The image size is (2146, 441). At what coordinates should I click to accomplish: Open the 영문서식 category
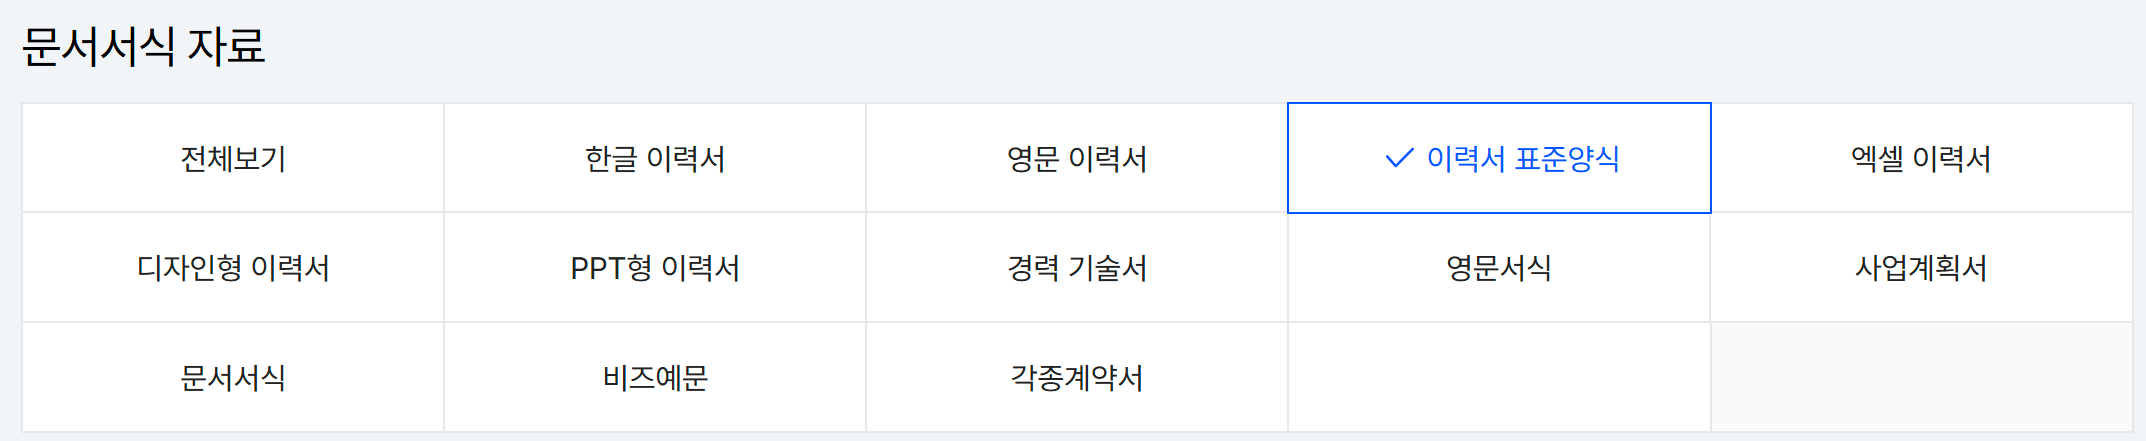click(x=1499, y=268)
